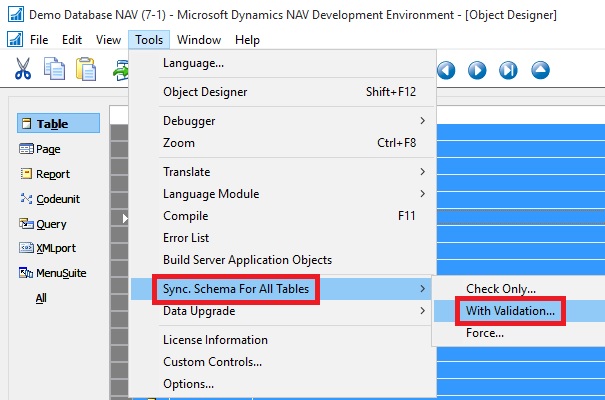Click the round up-arrow toolbar icon
605x400 pixels.
coord(540,70)
